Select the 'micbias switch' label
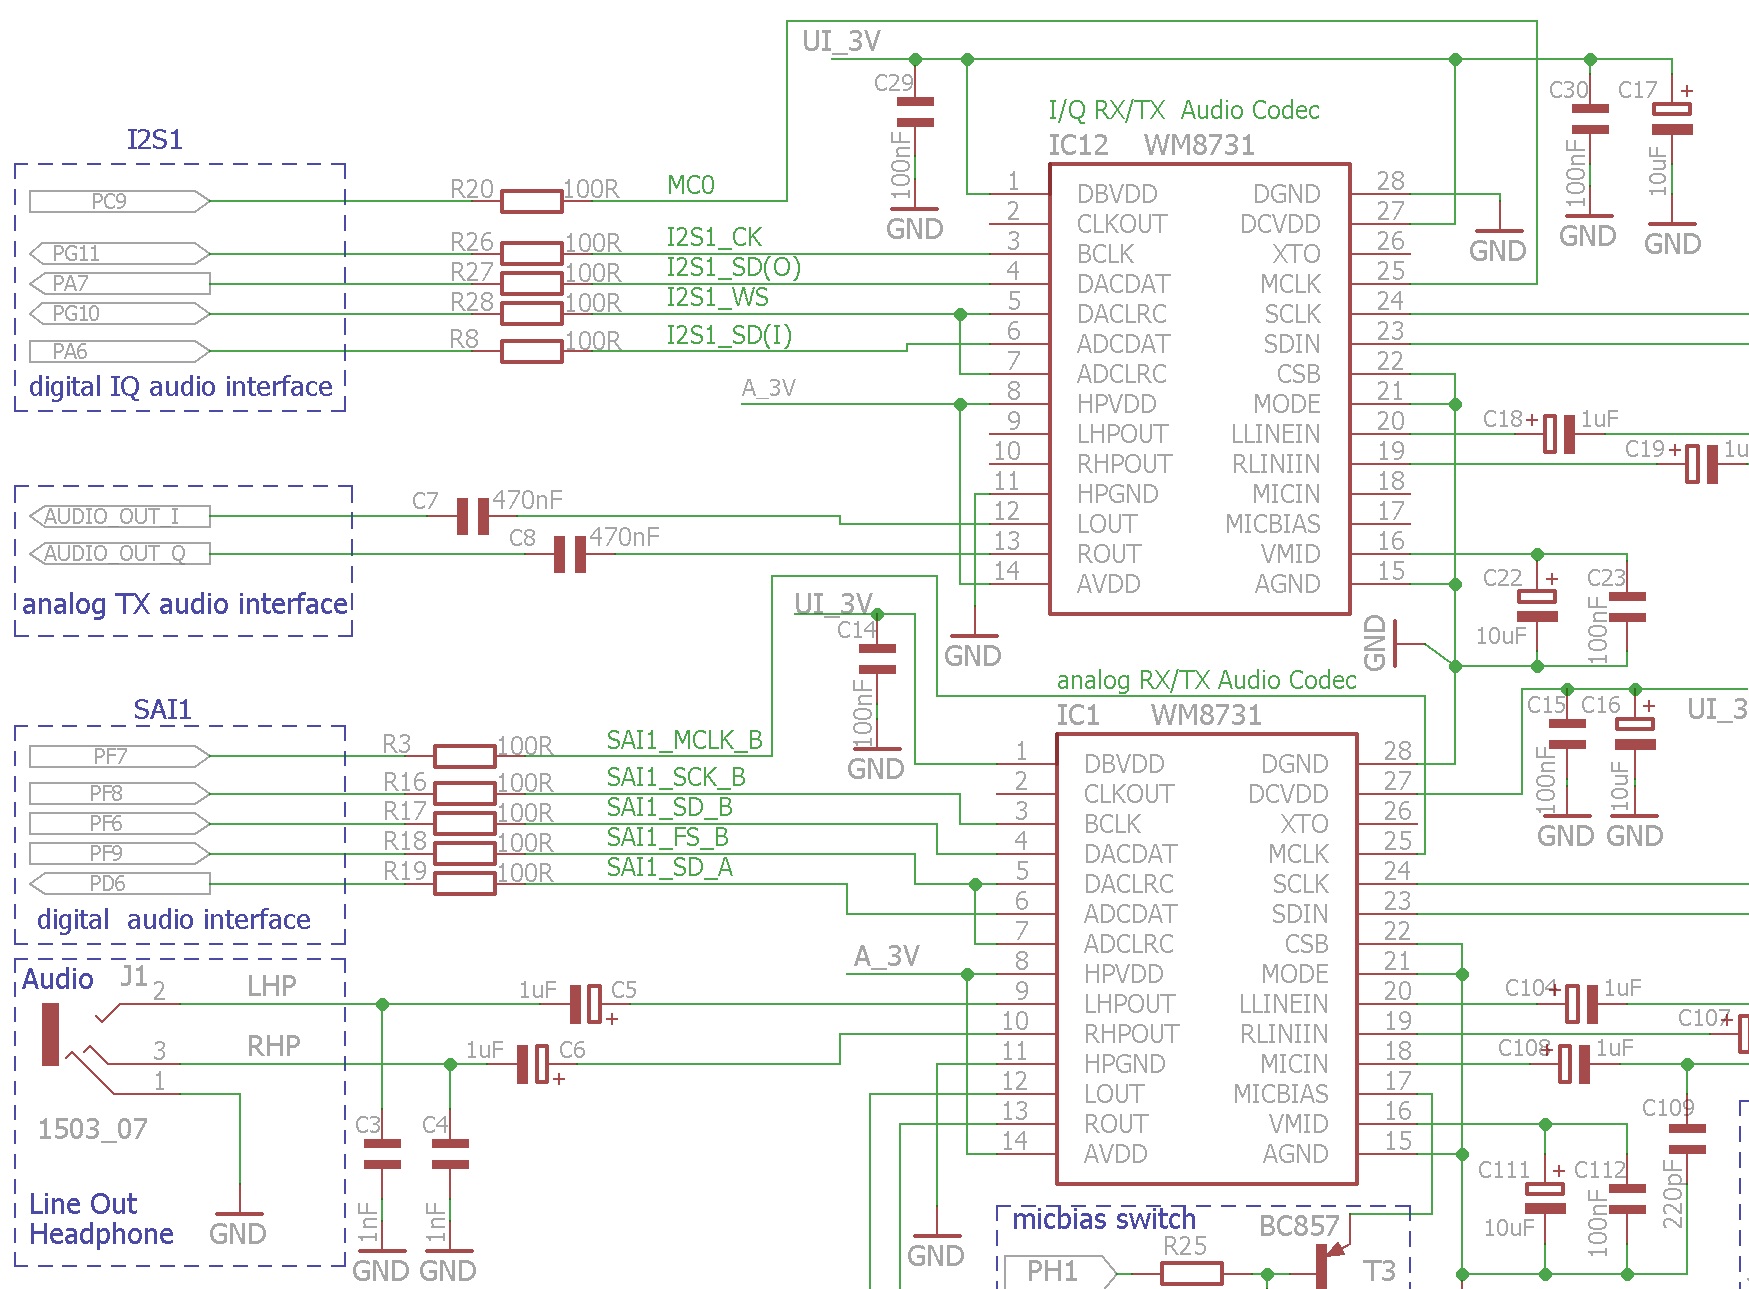Image resolution: width=1749 pixels, height=1289 pixels. pyautogui.click(x=1104, y=1220)
